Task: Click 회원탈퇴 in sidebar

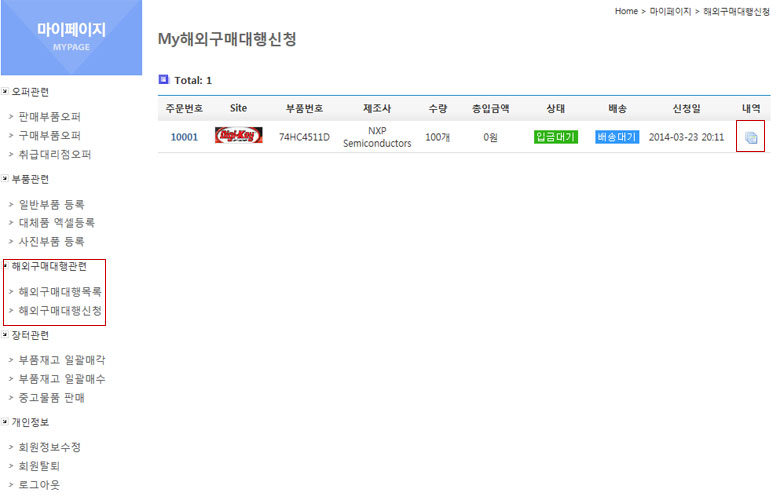Action: (x=39, y=466)
